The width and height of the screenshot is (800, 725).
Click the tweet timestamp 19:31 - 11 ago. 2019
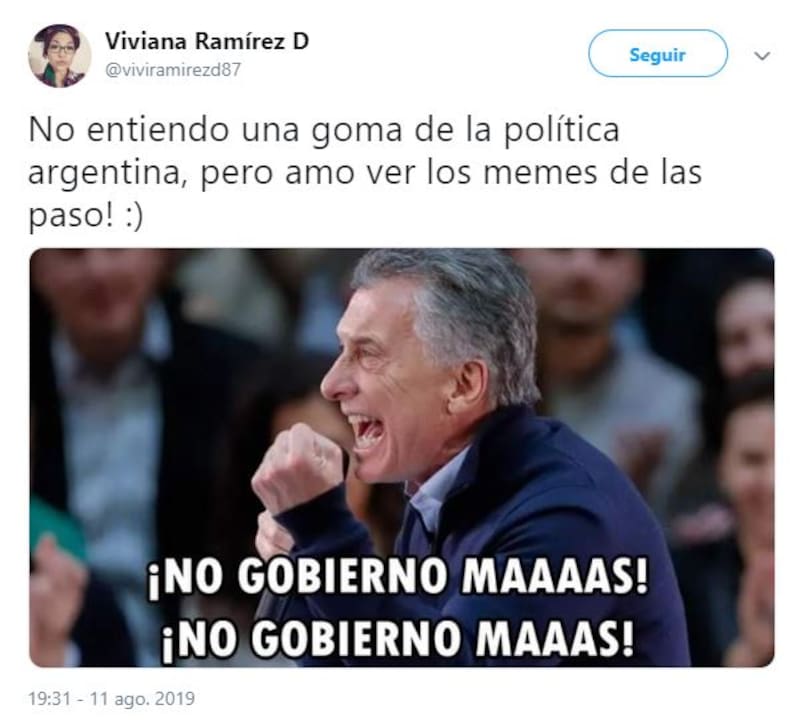click(x=112, y=698)
